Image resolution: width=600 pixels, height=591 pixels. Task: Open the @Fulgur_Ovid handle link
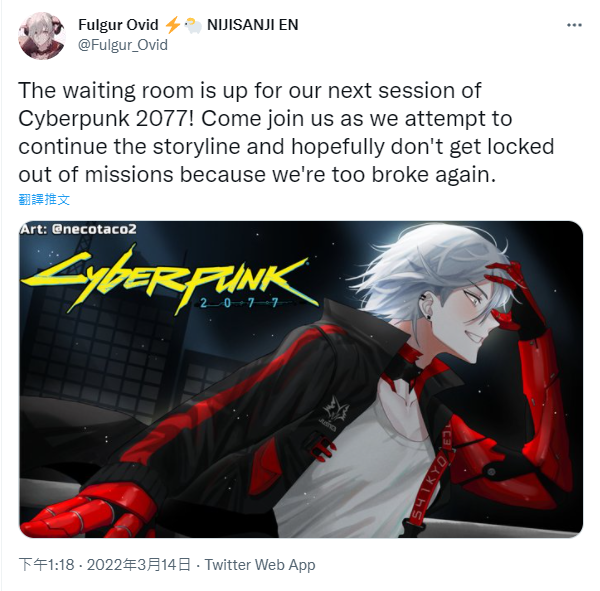[x=123, y=45]
